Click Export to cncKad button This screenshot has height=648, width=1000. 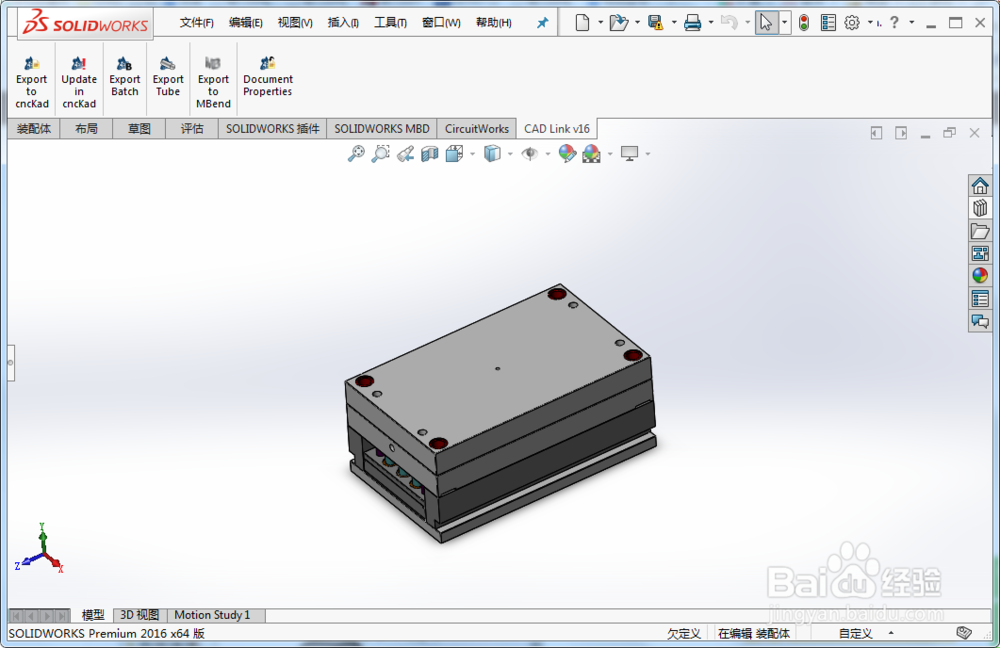click(32, 82)
